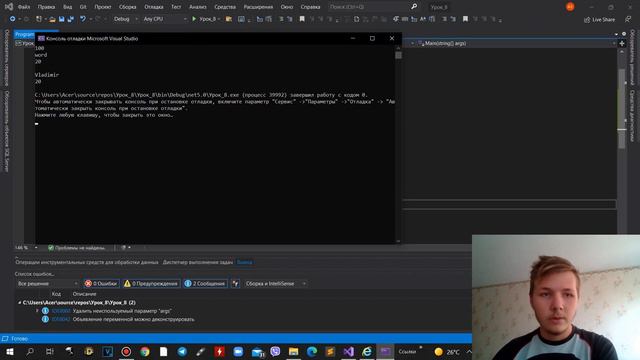The height and width of the screenshot is (360, 640).
Task: Open the Сборка и IntelliSense dropdown
Action: point(276,284)
